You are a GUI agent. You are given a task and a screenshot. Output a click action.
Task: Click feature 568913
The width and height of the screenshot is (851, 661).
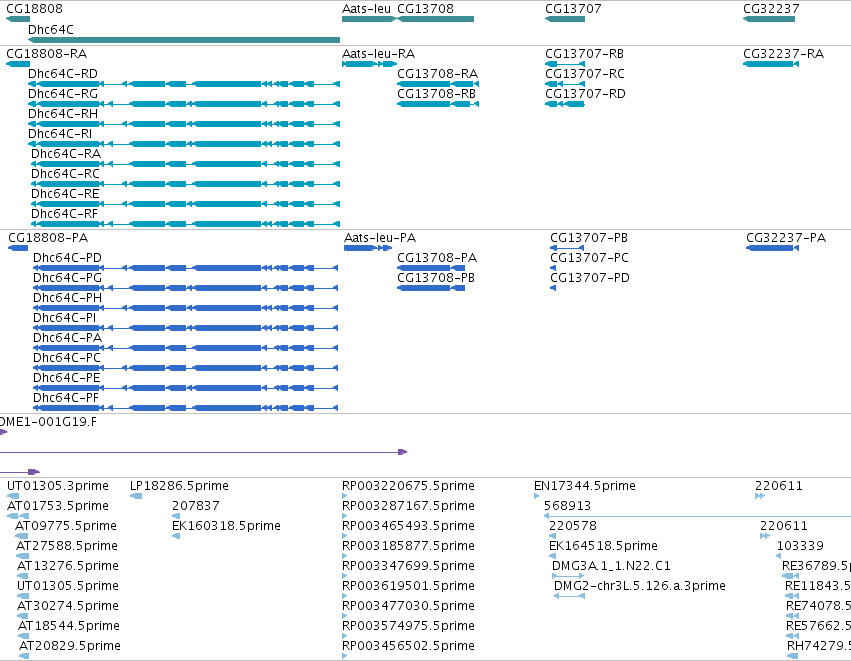coord(697,516)
